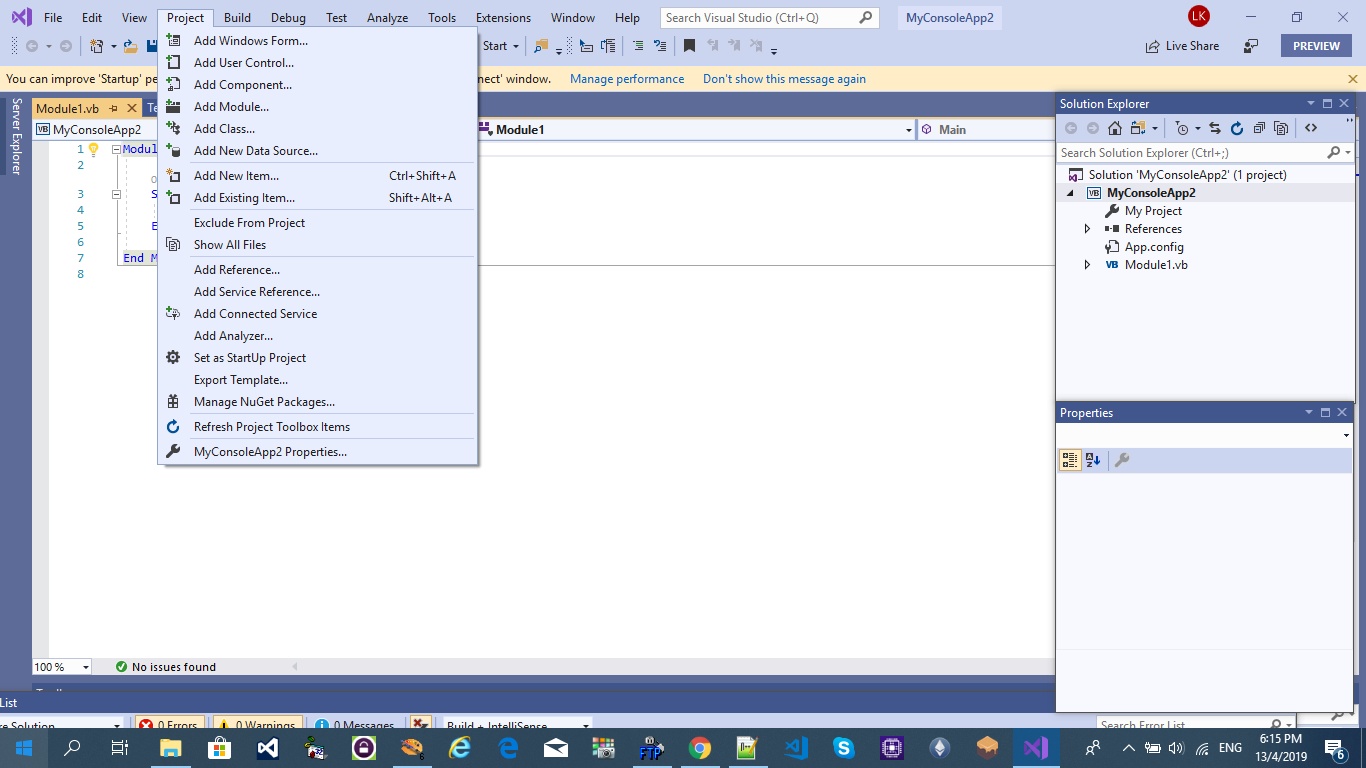Choose Add Module in the menu
The height and width of the screenshot is (768, 1366).
[x=318, y=107]
